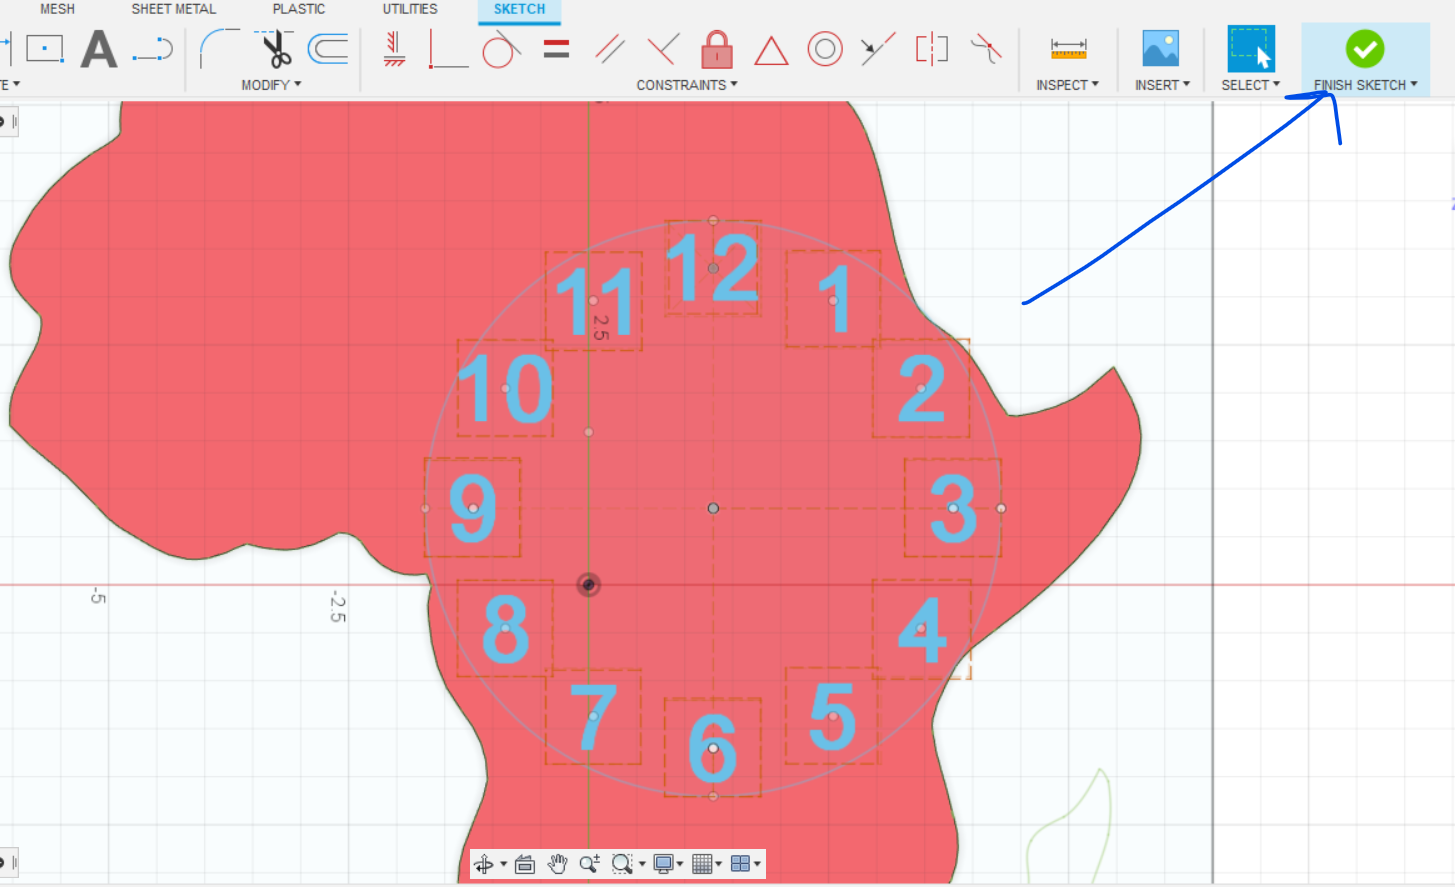The image size is (1455, 887).
Task: Apply the Concentric constraint
Action: [825, 48]
